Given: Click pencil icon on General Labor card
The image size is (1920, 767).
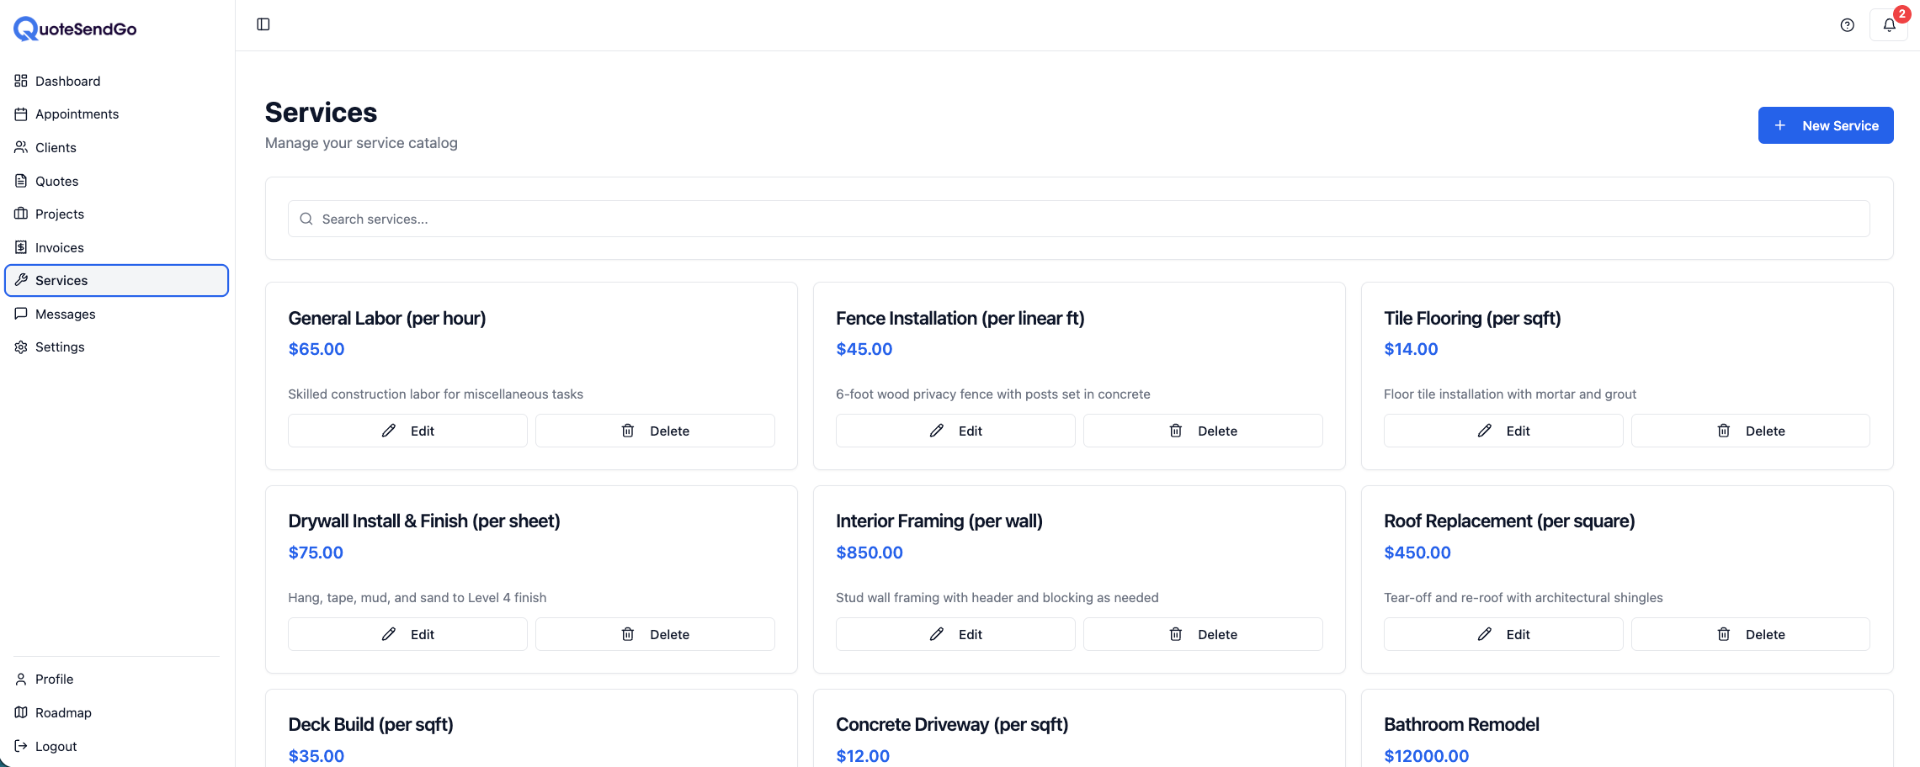Looking at the screenshot, I should click(x=389, y=431).
